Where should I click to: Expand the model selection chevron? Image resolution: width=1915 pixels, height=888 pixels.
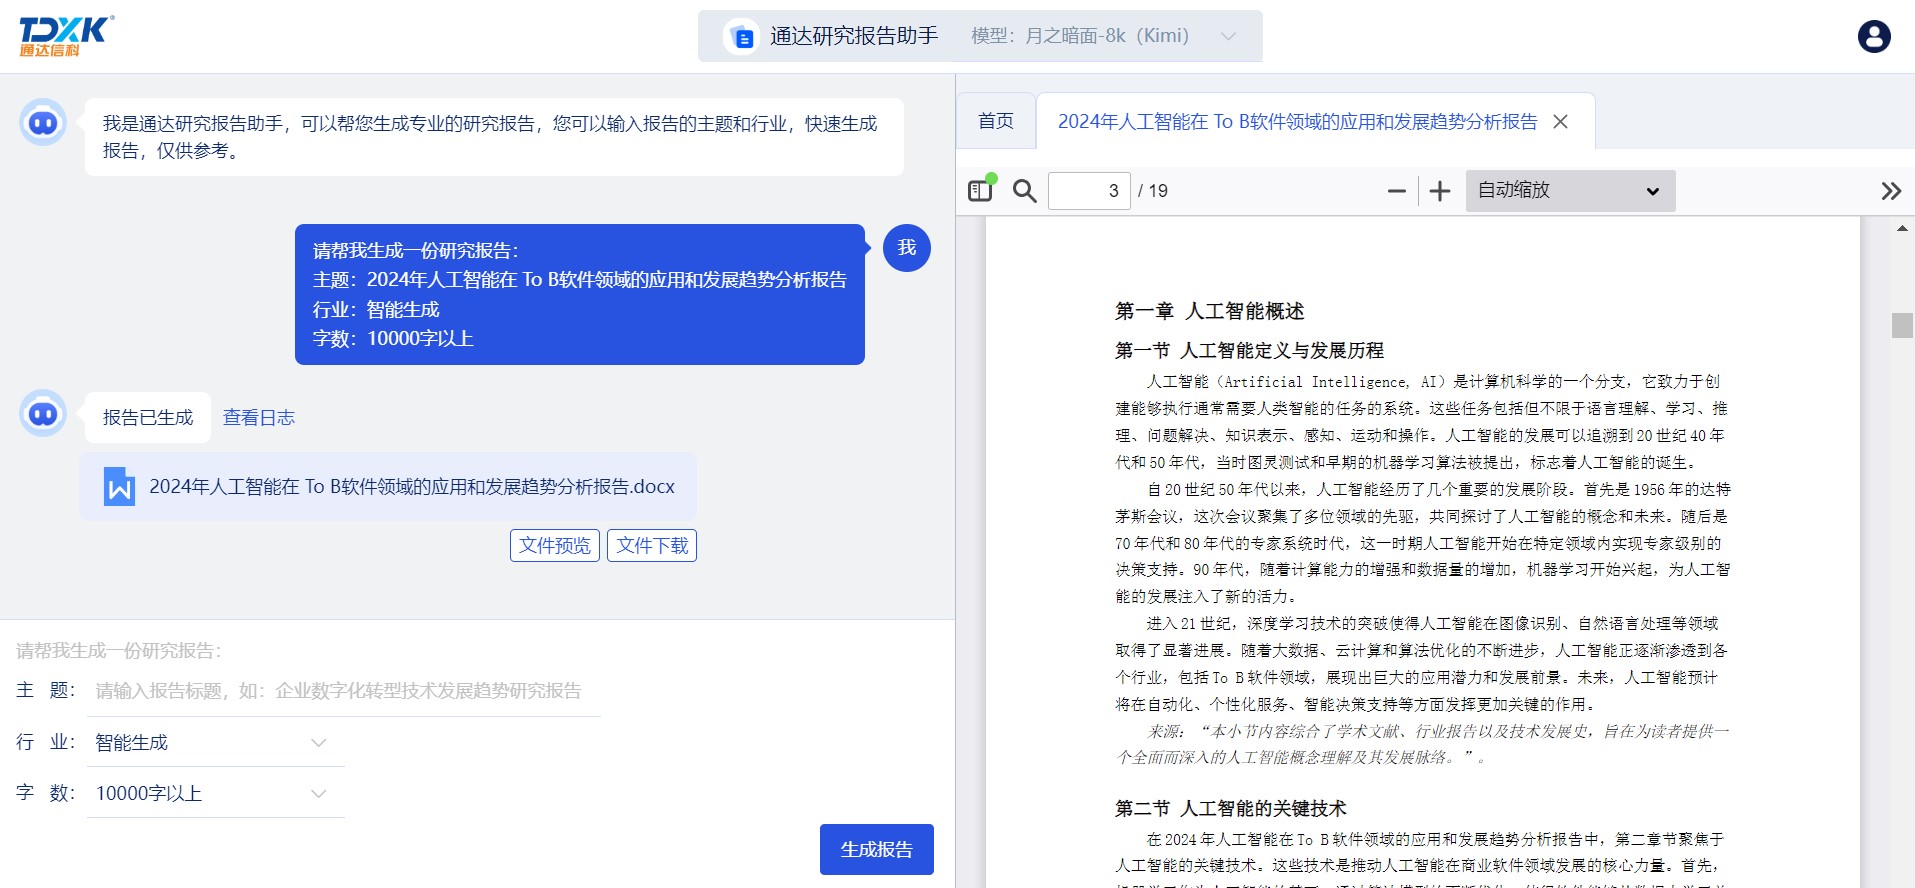pyautogui.click(x=1229, y=36)
